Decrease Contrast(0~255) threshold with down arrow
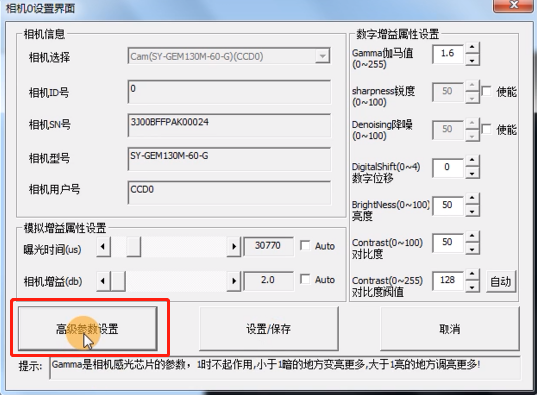Viewport: 537px width, 395px height. coord(472,287)
